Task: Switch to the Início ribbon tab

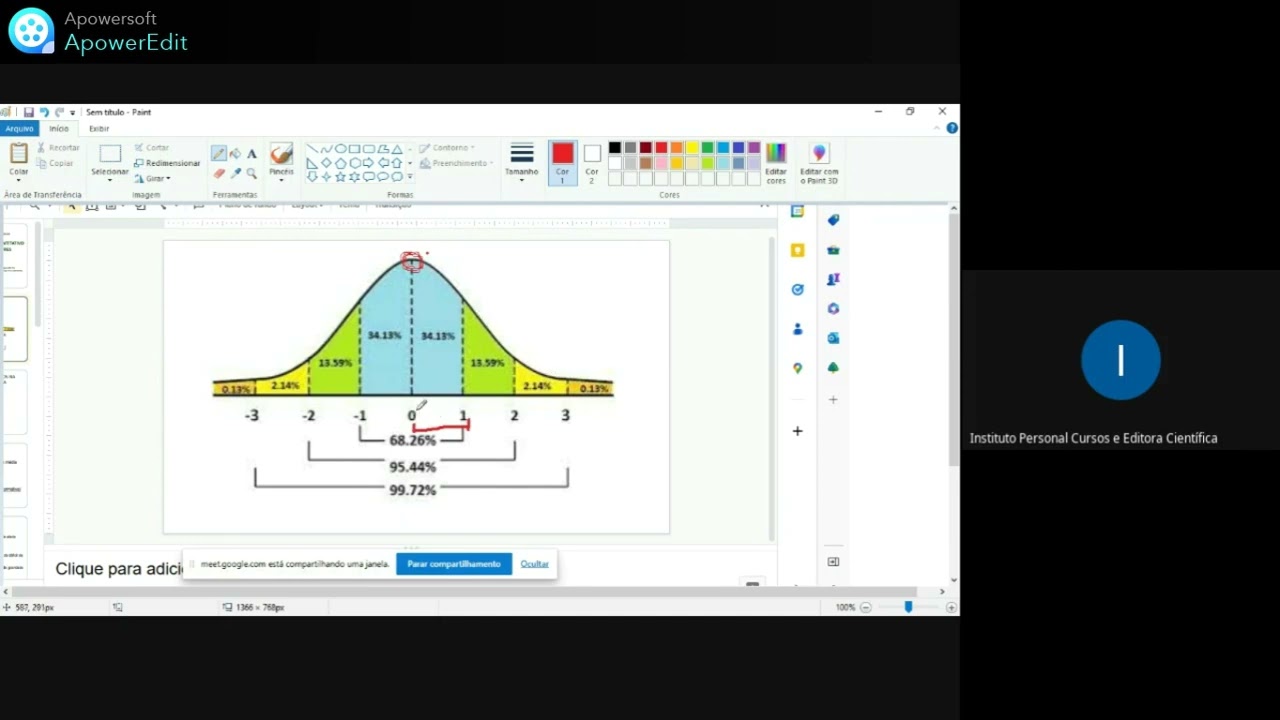Action: click(59, 128)
